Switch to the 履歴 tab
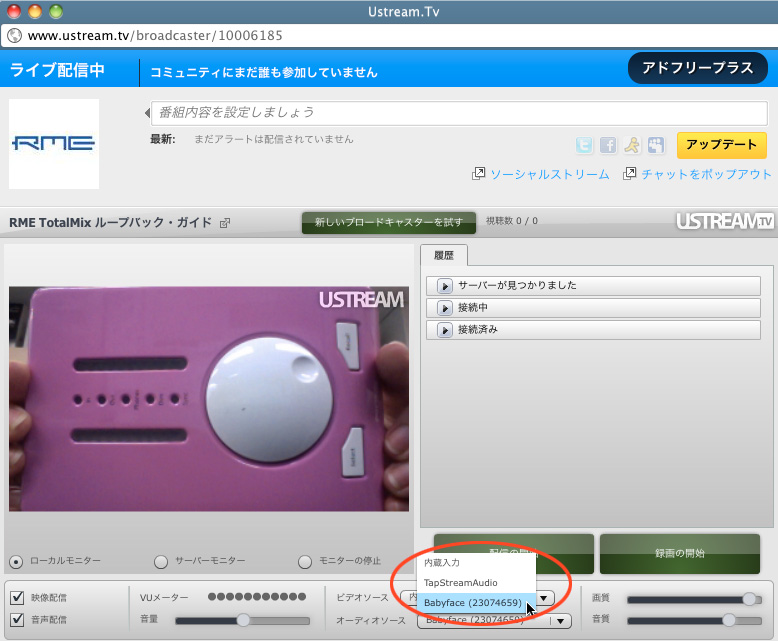Screen dimensions: 778x641 click(x=442, y=256)
